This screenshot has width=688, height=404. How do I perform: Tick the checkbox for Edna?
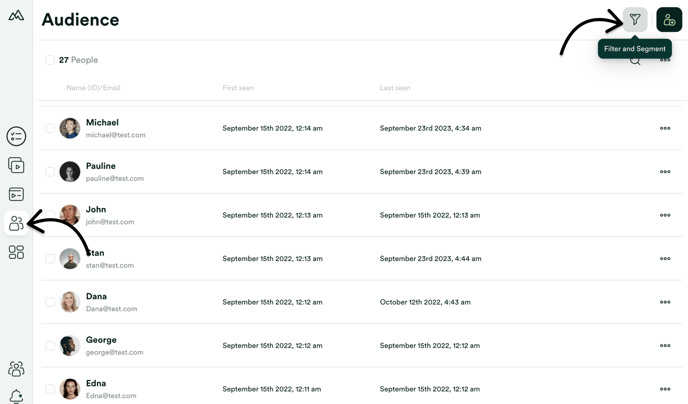pos(50,389)
